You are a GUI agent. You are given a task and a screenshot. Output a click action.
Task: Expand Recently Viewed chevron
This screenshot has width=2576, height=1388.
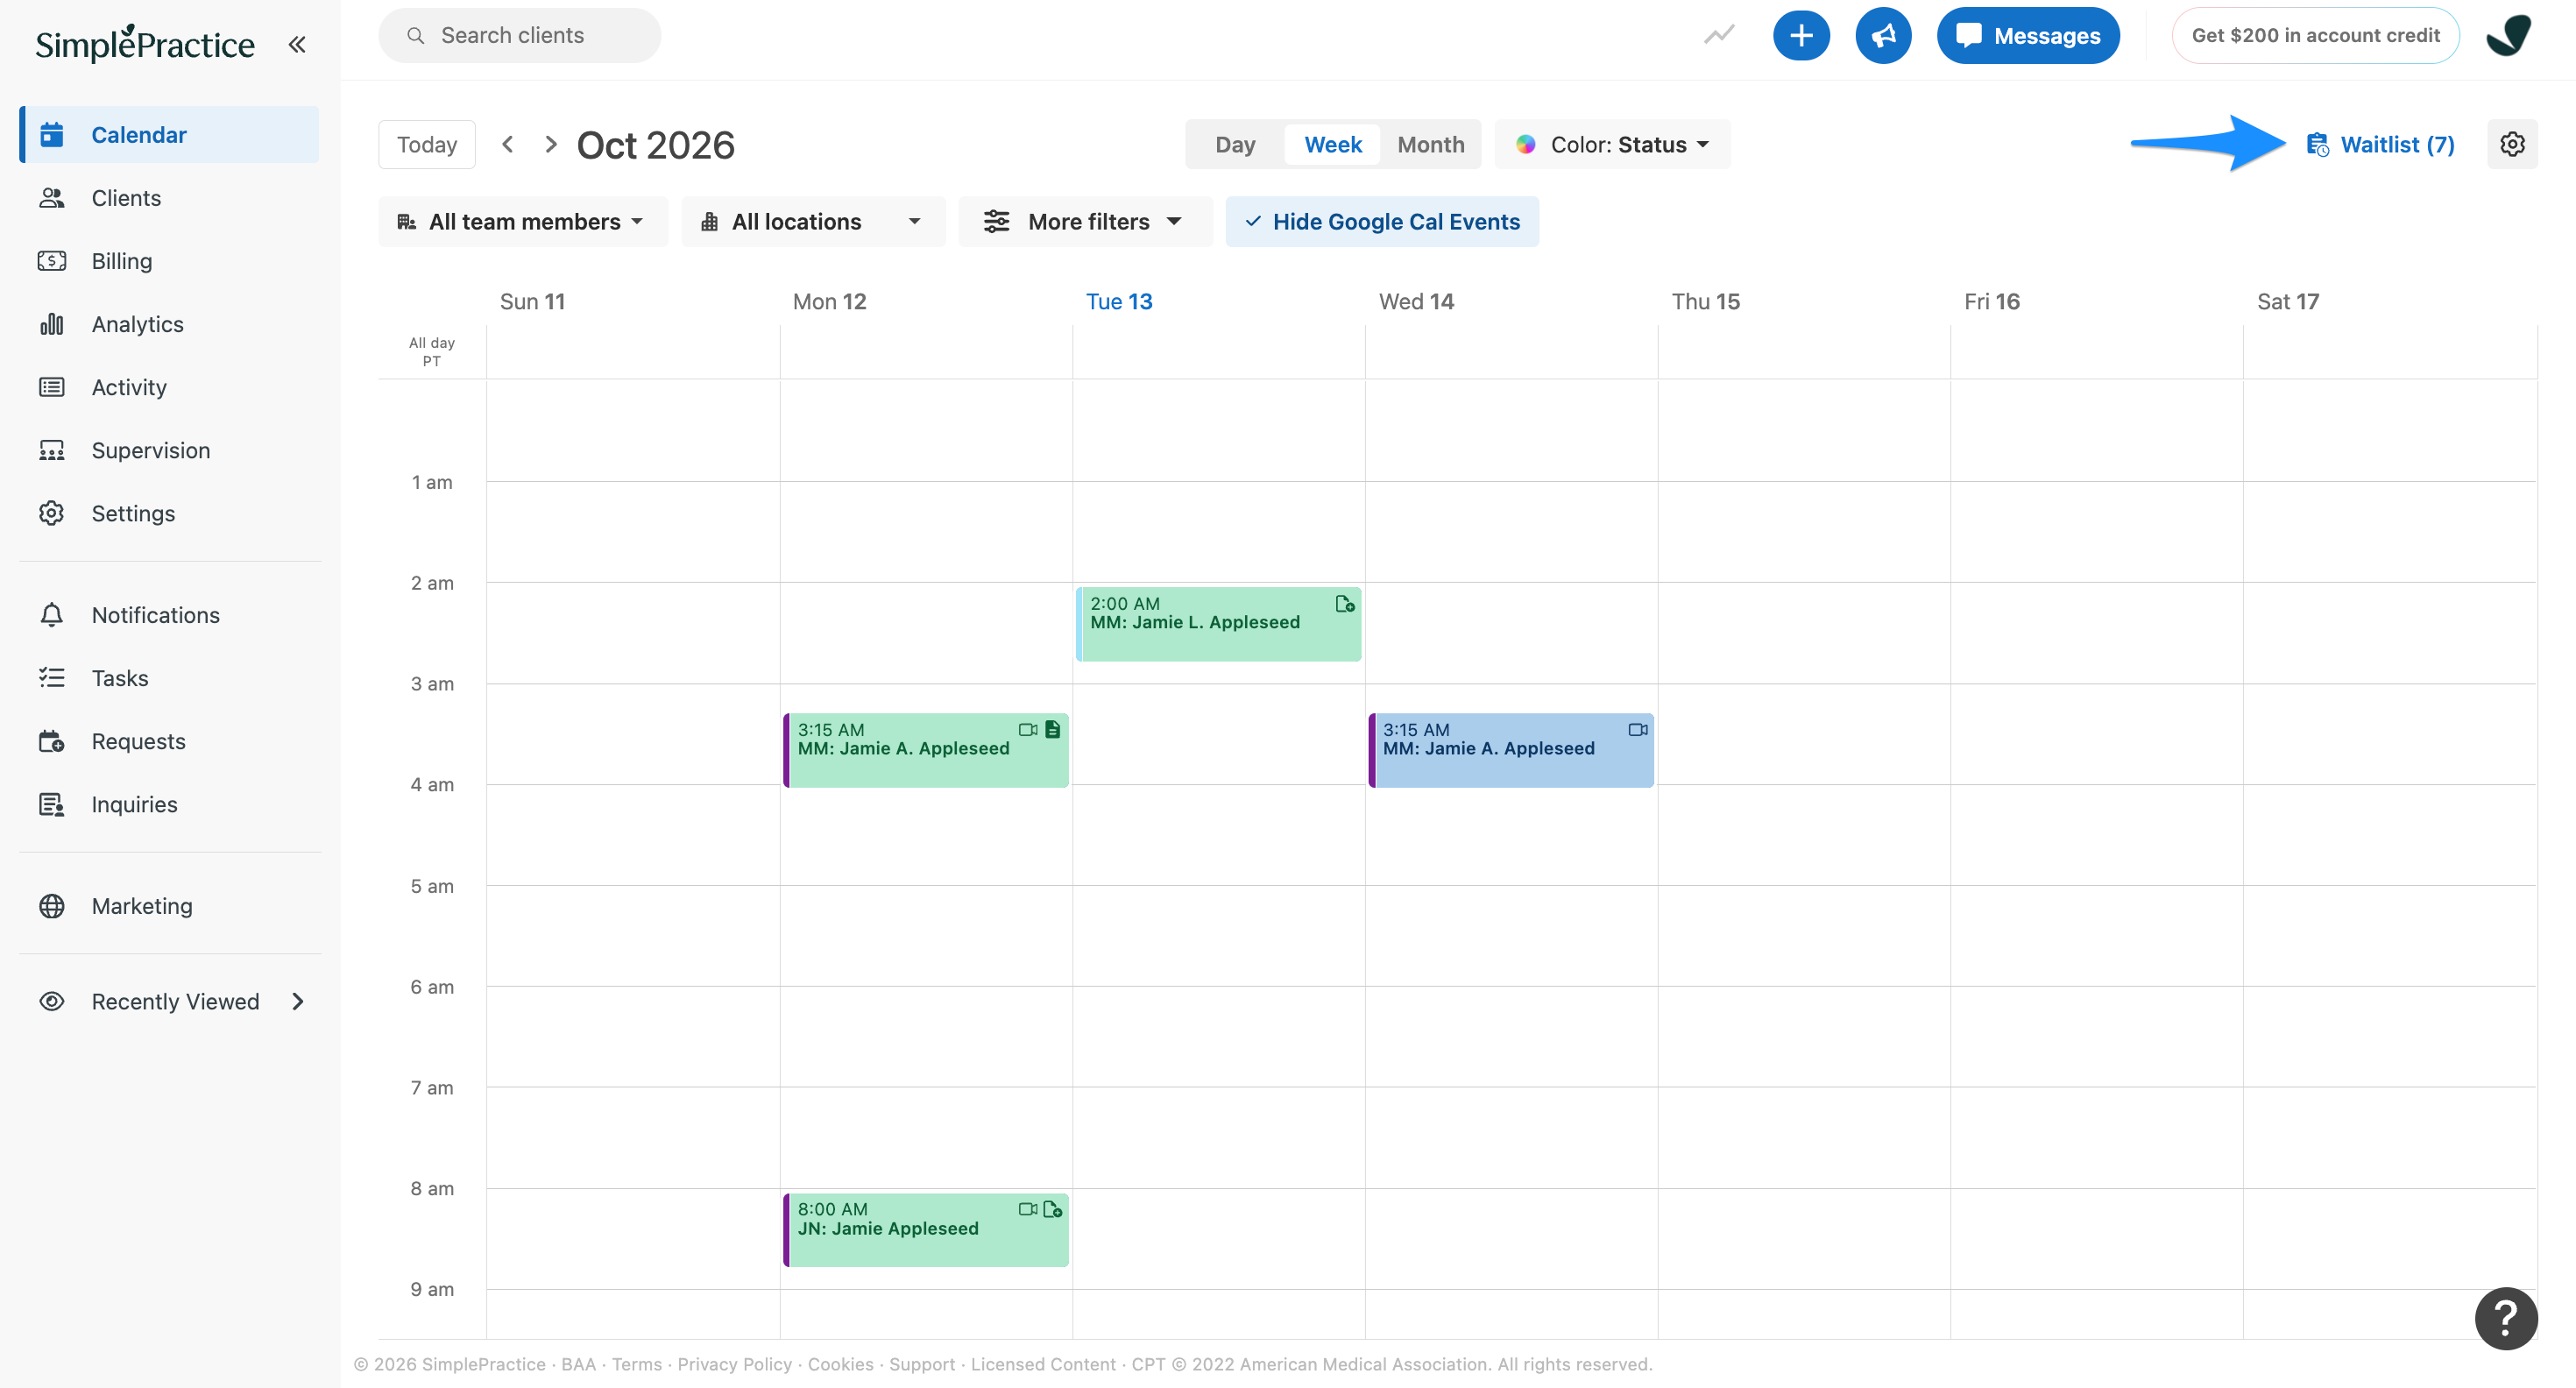(298, 1002)
